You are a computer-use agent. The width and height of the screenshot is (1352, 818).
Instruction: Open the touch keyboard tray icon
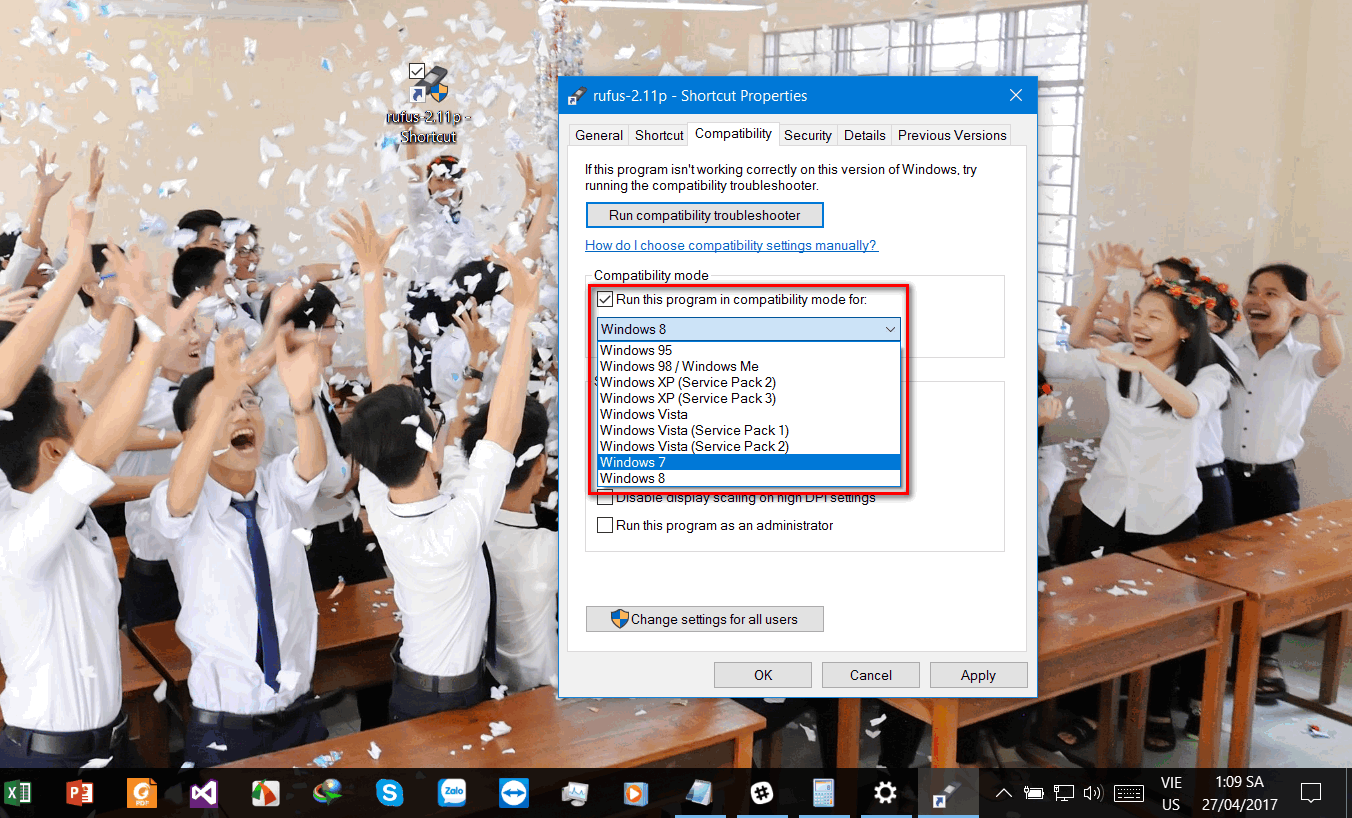[x=1128, y=794]
